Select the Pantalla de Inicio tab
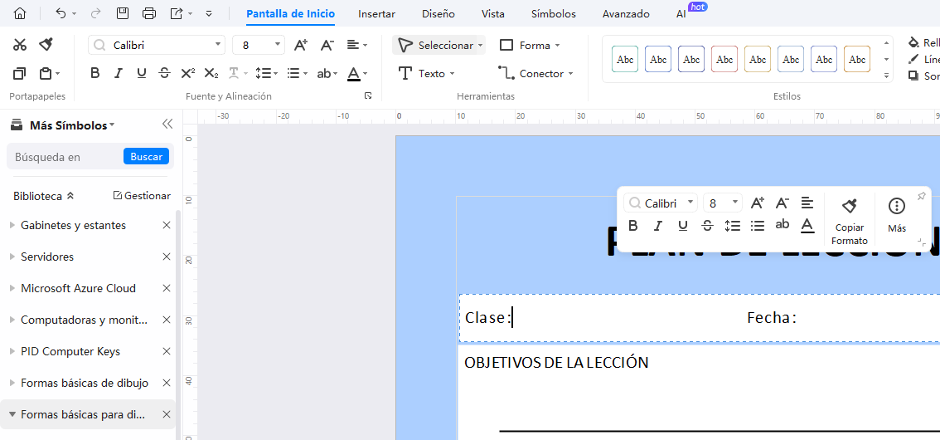Viewport: 941px width, 441px height. (x=290, y=14)
